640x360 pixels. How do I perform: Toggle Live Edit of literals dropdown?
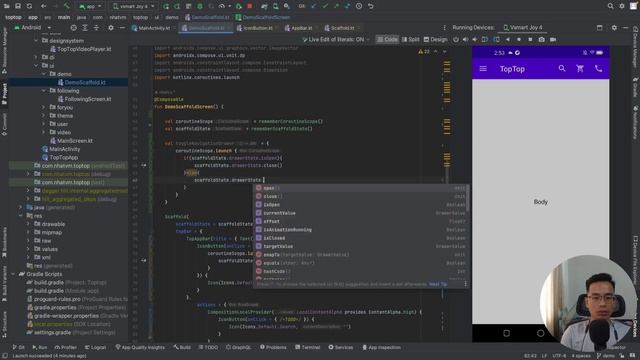(x=336, y=40)
